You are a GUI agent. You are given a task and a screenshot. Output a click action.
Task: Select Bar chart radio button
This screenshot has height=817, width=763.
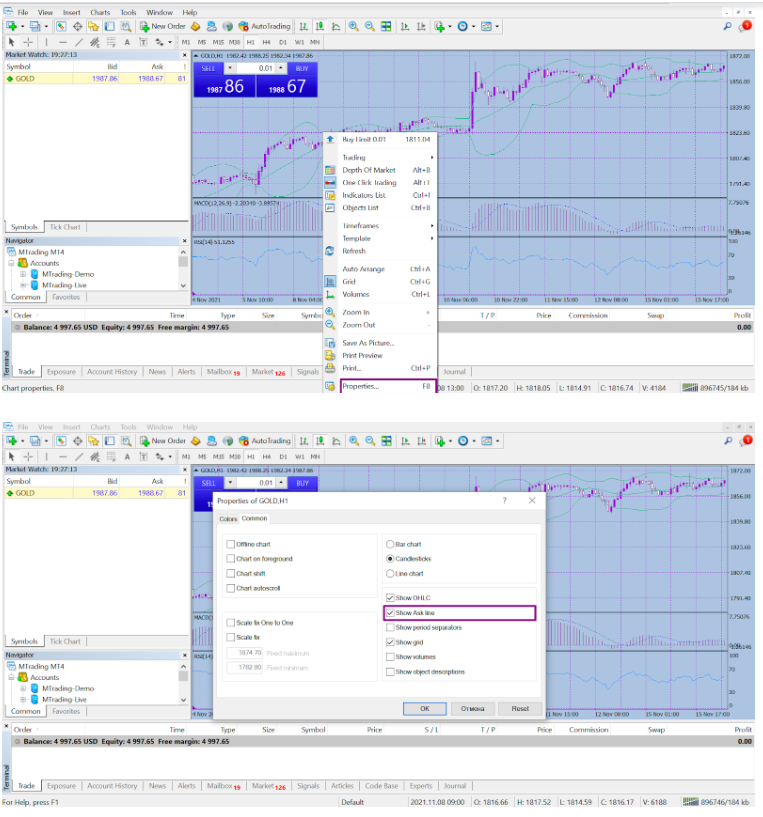coord(390,544)
